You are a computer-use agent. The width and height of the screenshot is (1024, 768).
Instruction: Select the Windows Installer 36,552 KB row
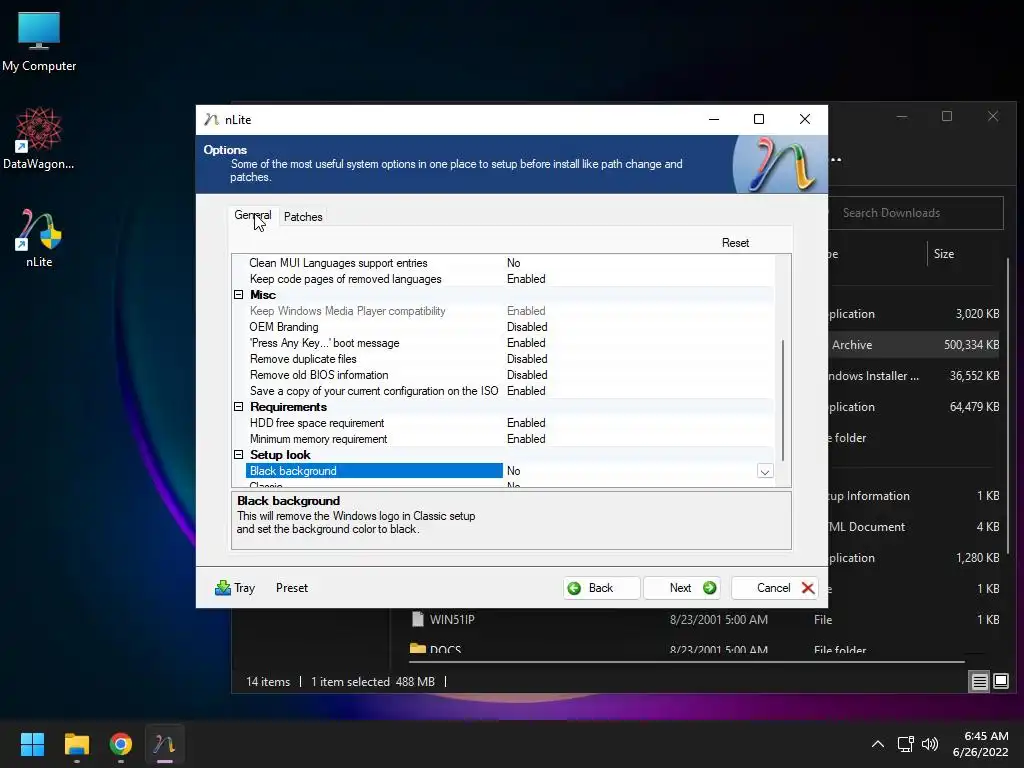[916, 376]
